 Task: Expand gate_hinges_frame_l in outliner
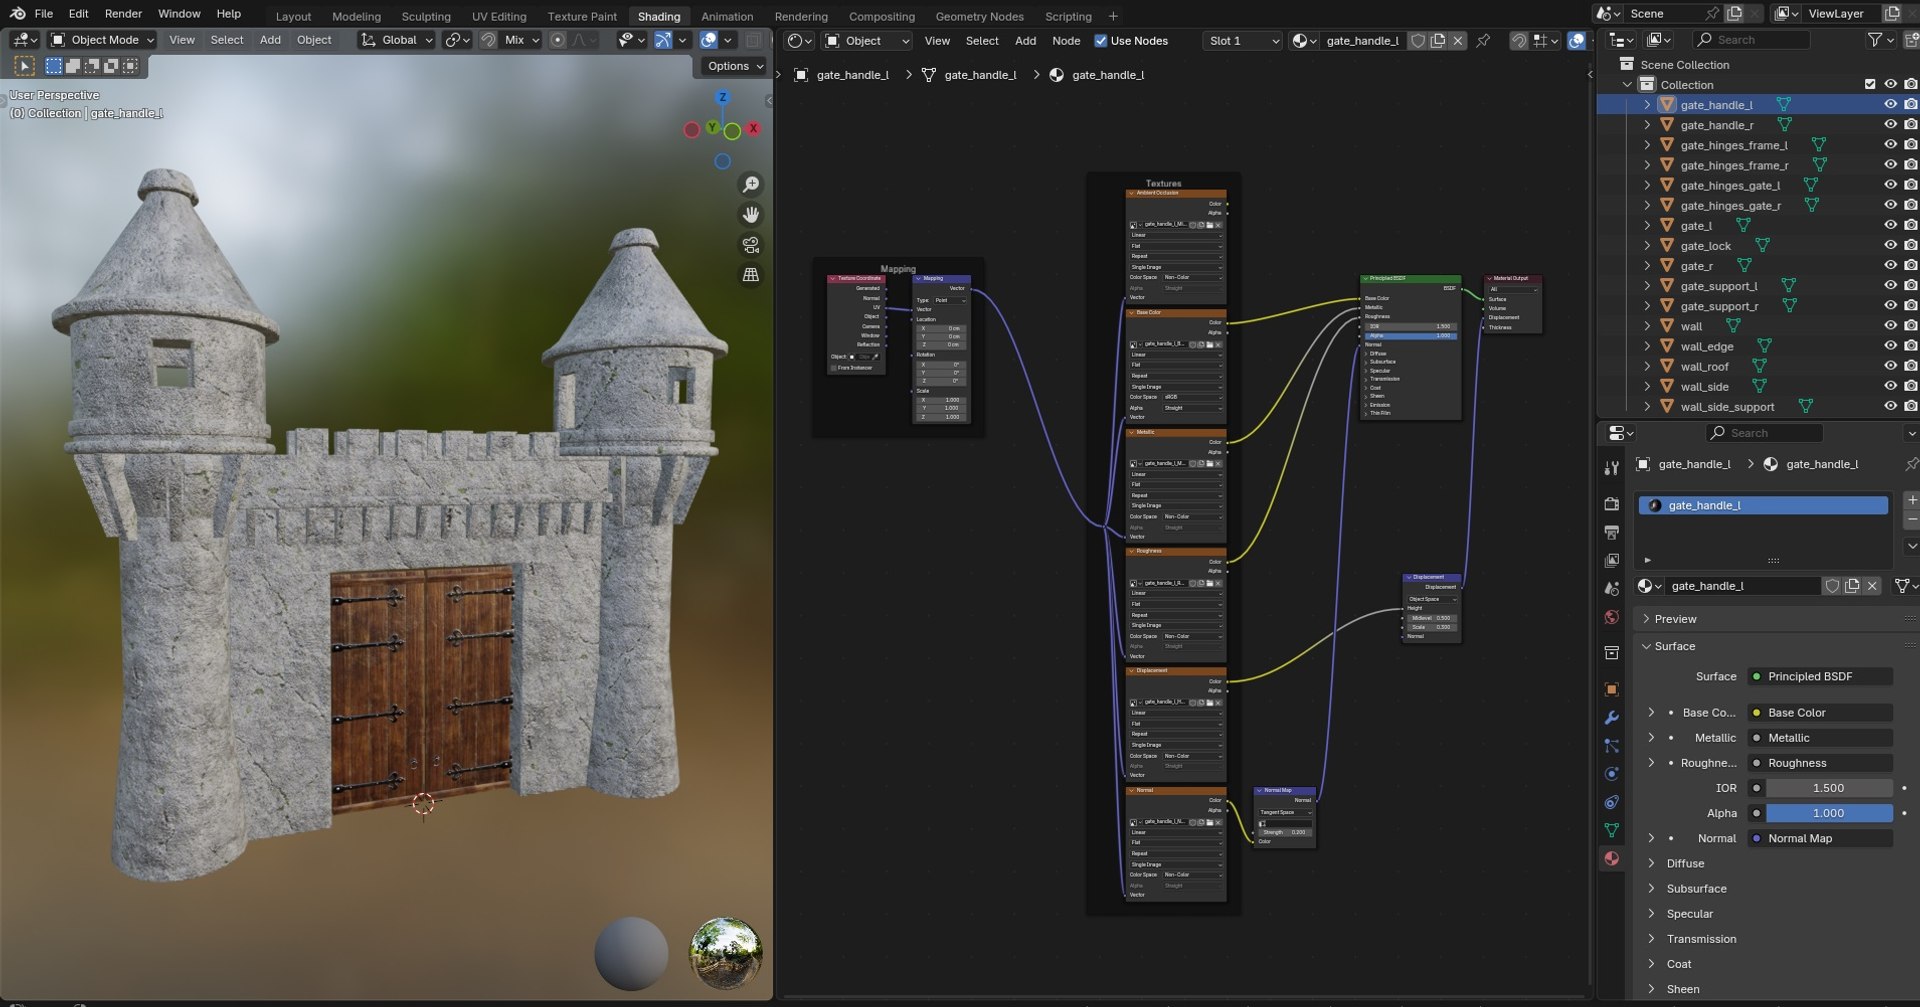1647,145
